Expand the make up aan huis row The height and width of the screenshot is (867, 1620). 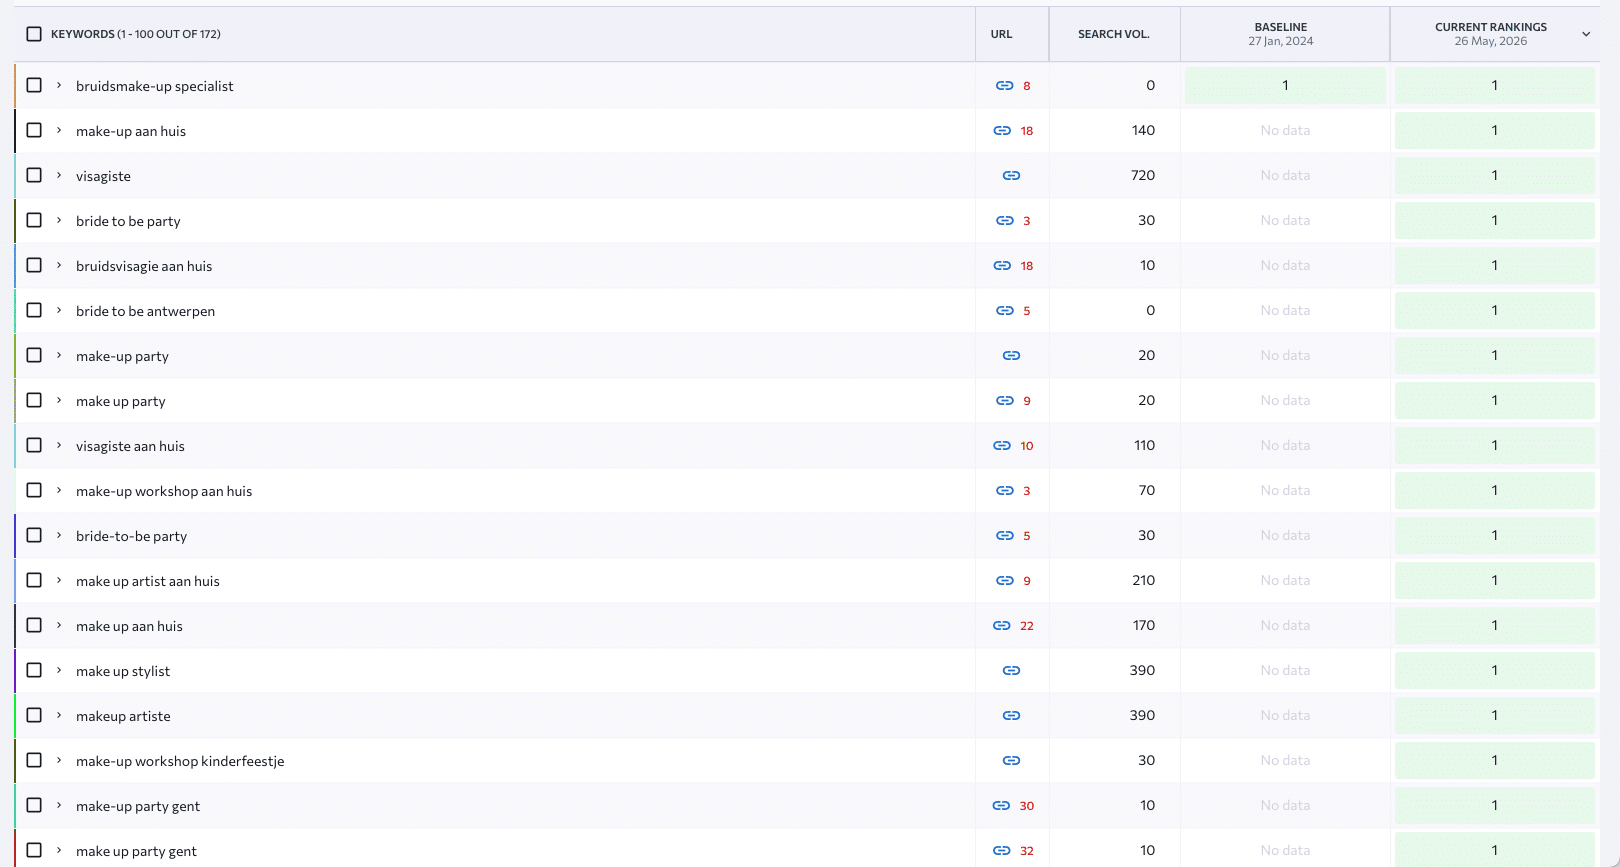pos(59,625)
